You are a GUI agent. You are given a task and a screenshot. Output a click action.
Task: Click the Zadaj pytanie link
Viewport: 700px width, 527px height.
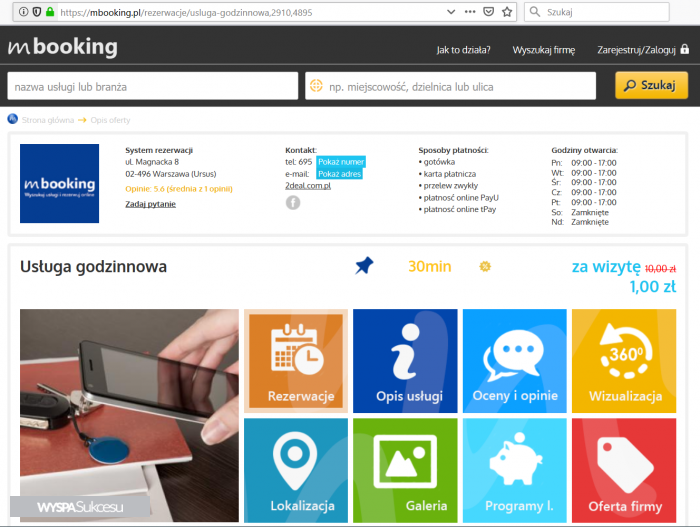150,204
